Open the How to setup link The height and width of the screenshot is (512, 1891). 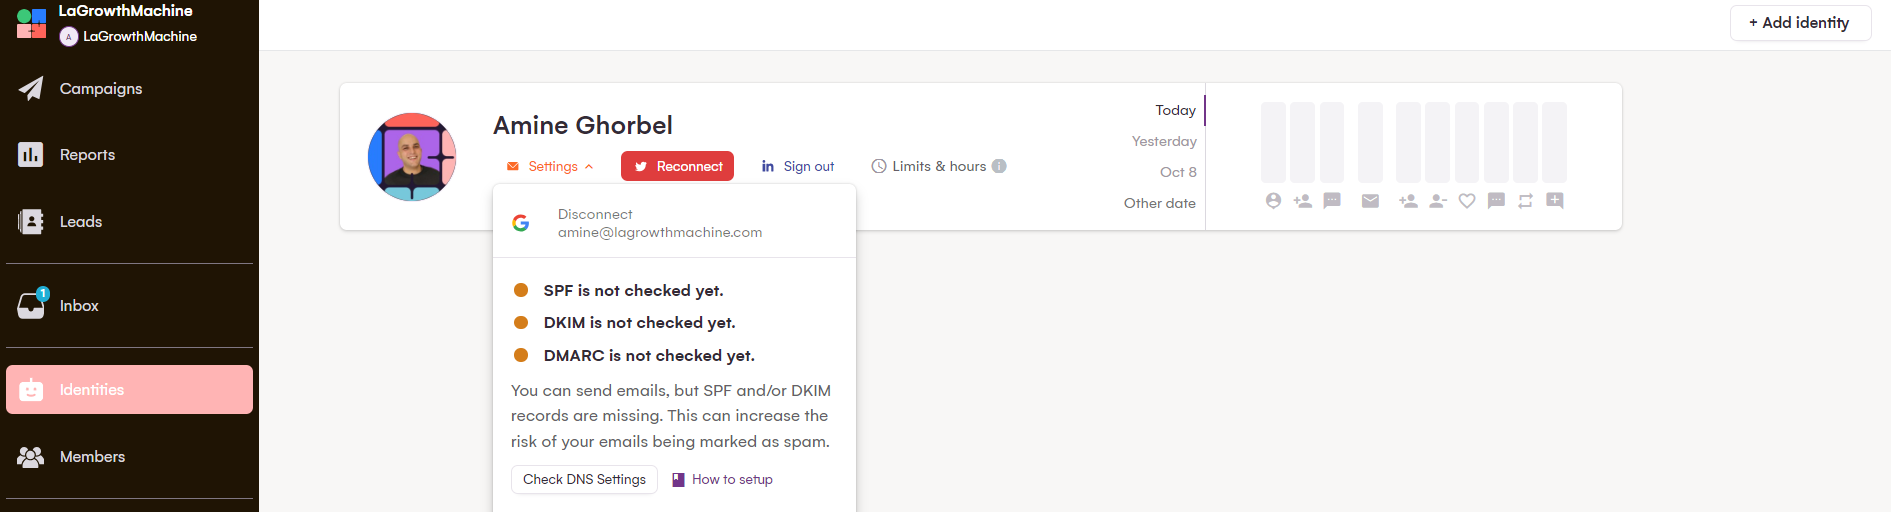(731, 480)
